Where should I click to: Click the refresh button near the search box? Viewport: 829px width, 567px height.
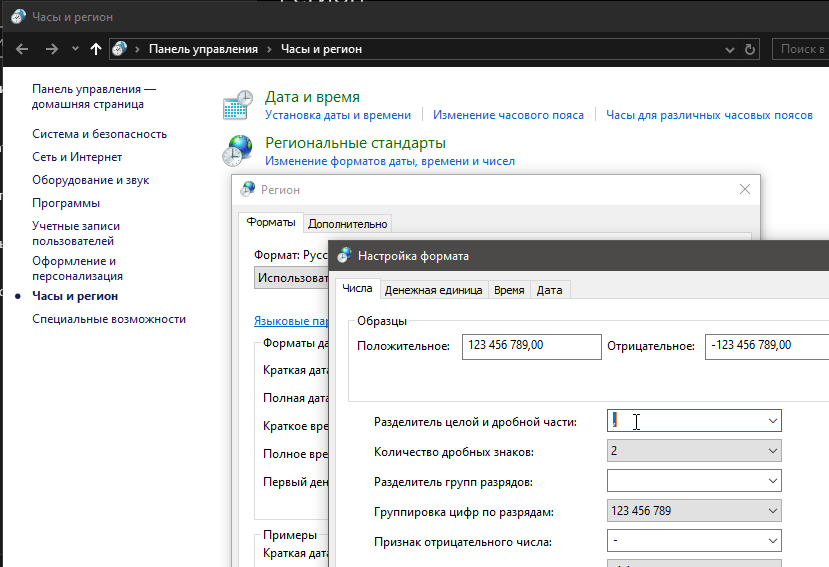click(752, 49)
